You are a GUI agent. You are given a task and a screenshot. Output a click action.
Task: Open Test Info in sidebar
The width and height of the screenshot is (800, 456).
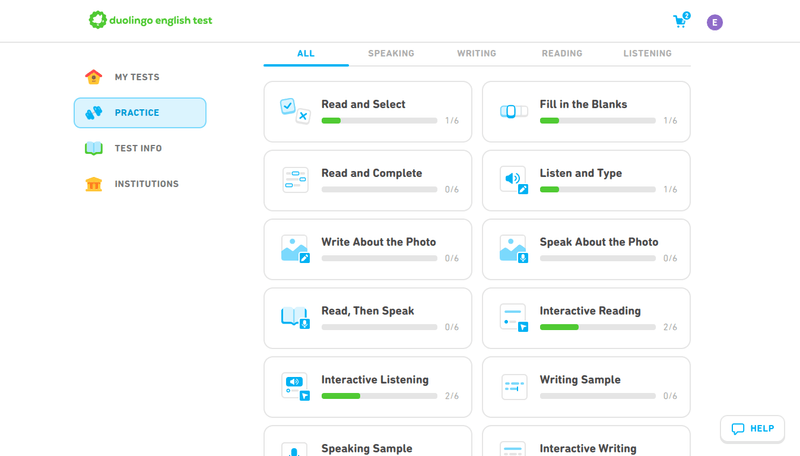pos(140,148)
